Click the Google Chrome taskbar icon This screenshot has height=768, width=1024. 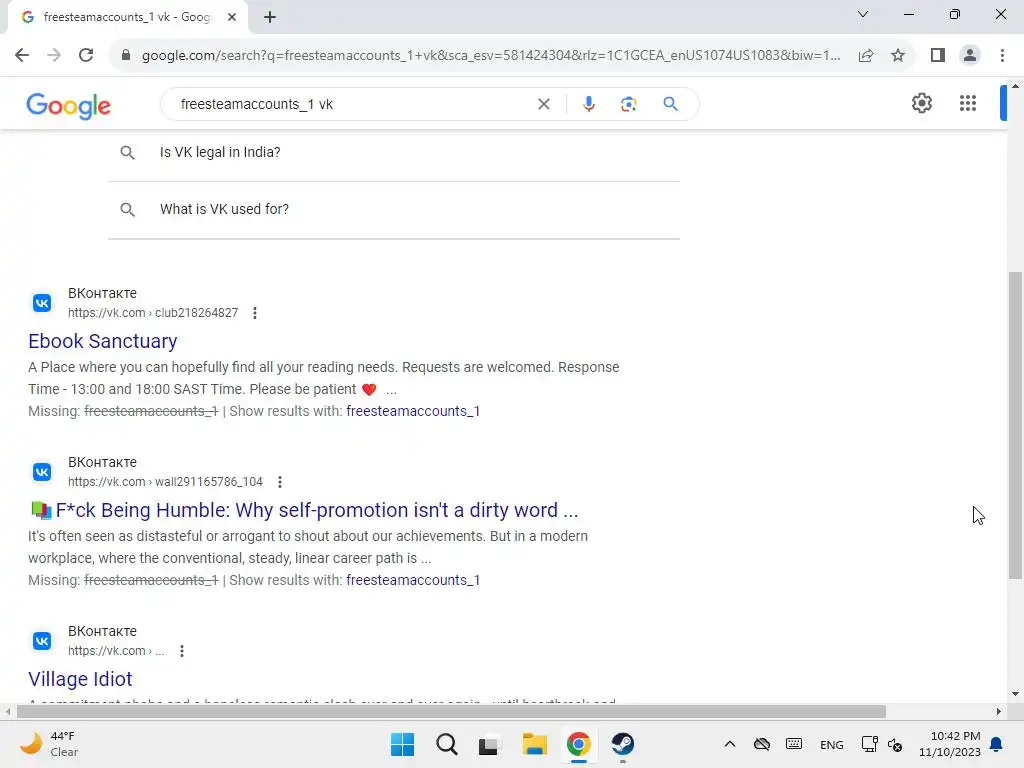pos(579,744)
